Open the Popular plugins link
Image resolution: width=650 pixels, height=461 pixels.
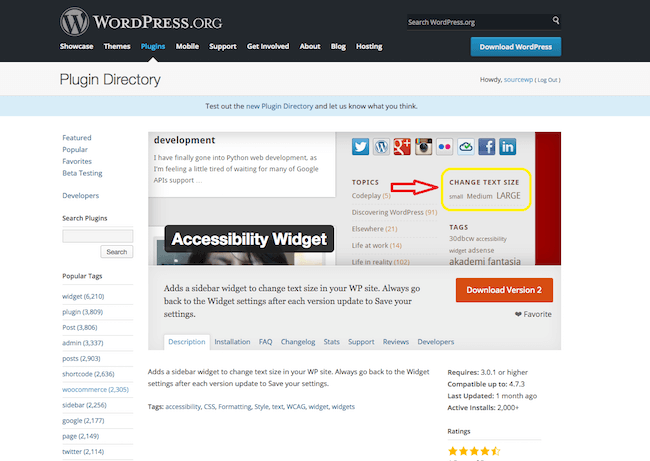click(75, 150)
